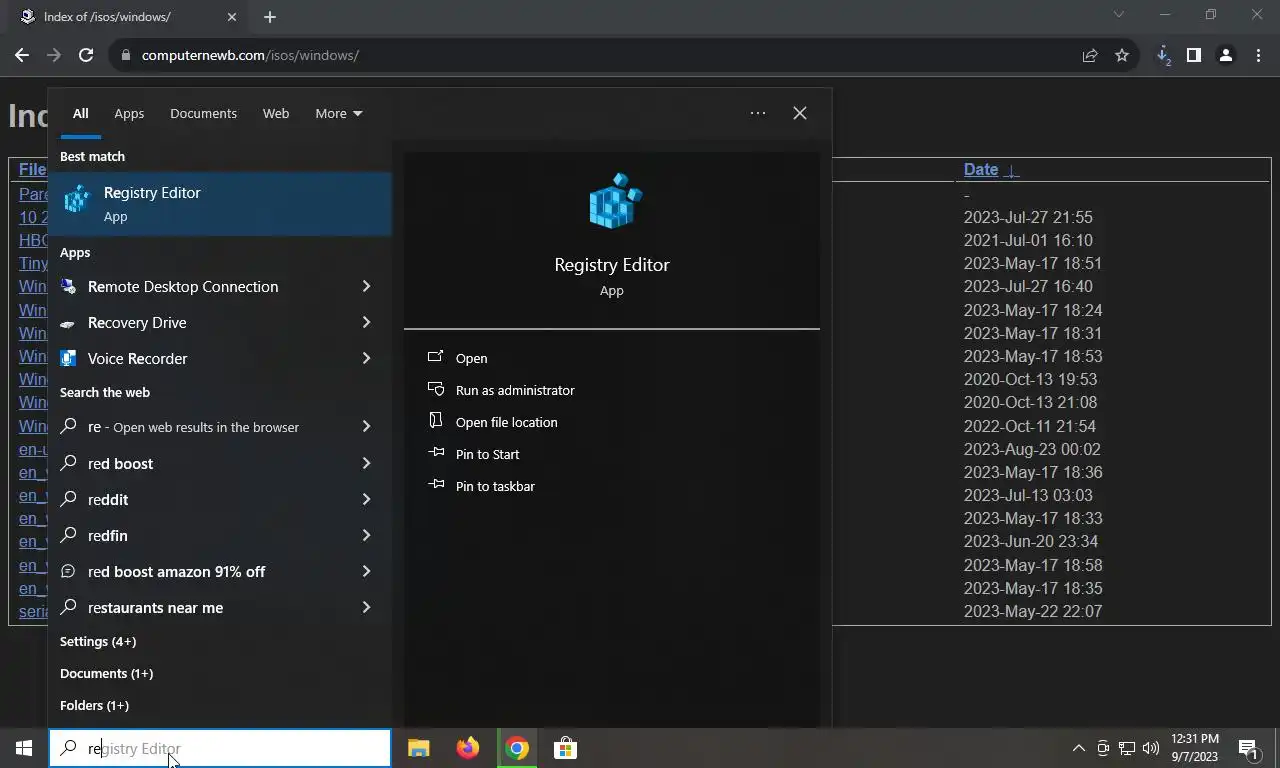Open Microsoft Store from the taskbar

[x=565, y=748]
